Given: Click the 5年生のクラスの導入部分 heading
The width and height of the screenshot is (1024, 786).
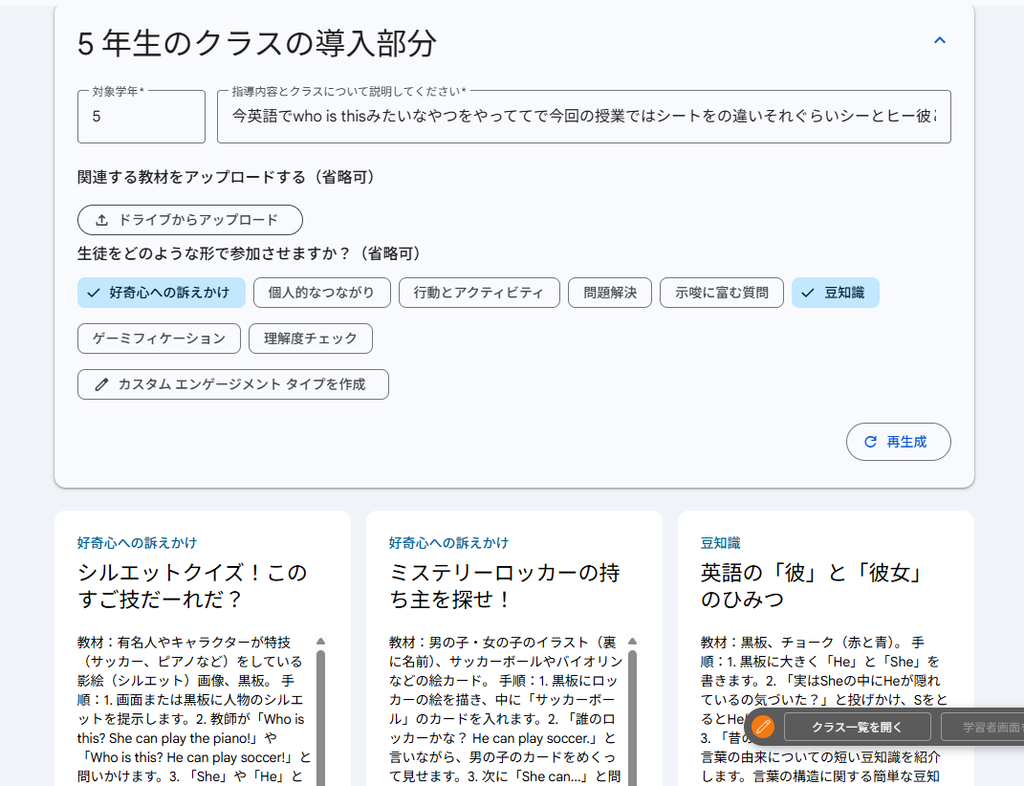Looking at the screenshot, I should (257, 44).
